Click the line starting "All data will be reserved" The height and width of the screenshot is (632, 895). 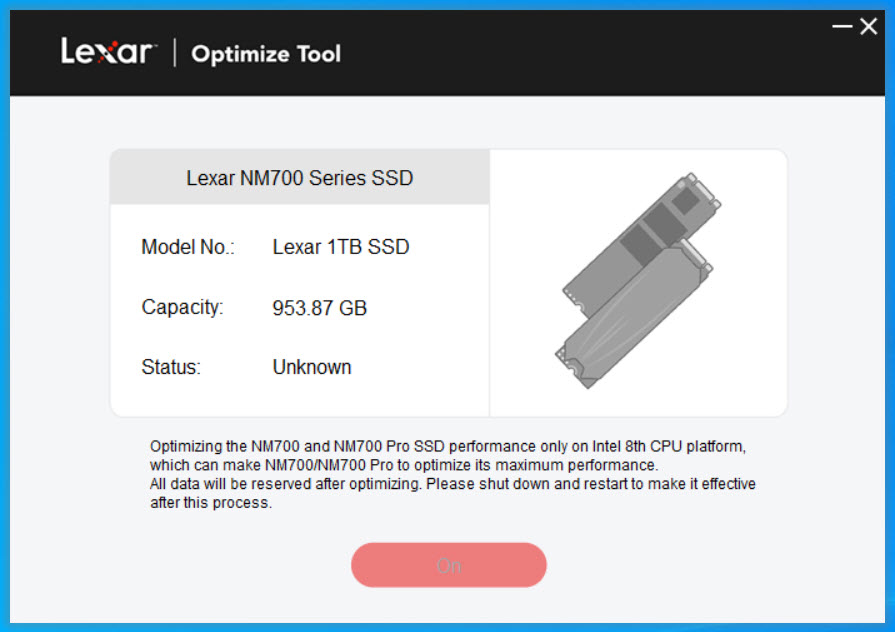click(x=453, y=484)
